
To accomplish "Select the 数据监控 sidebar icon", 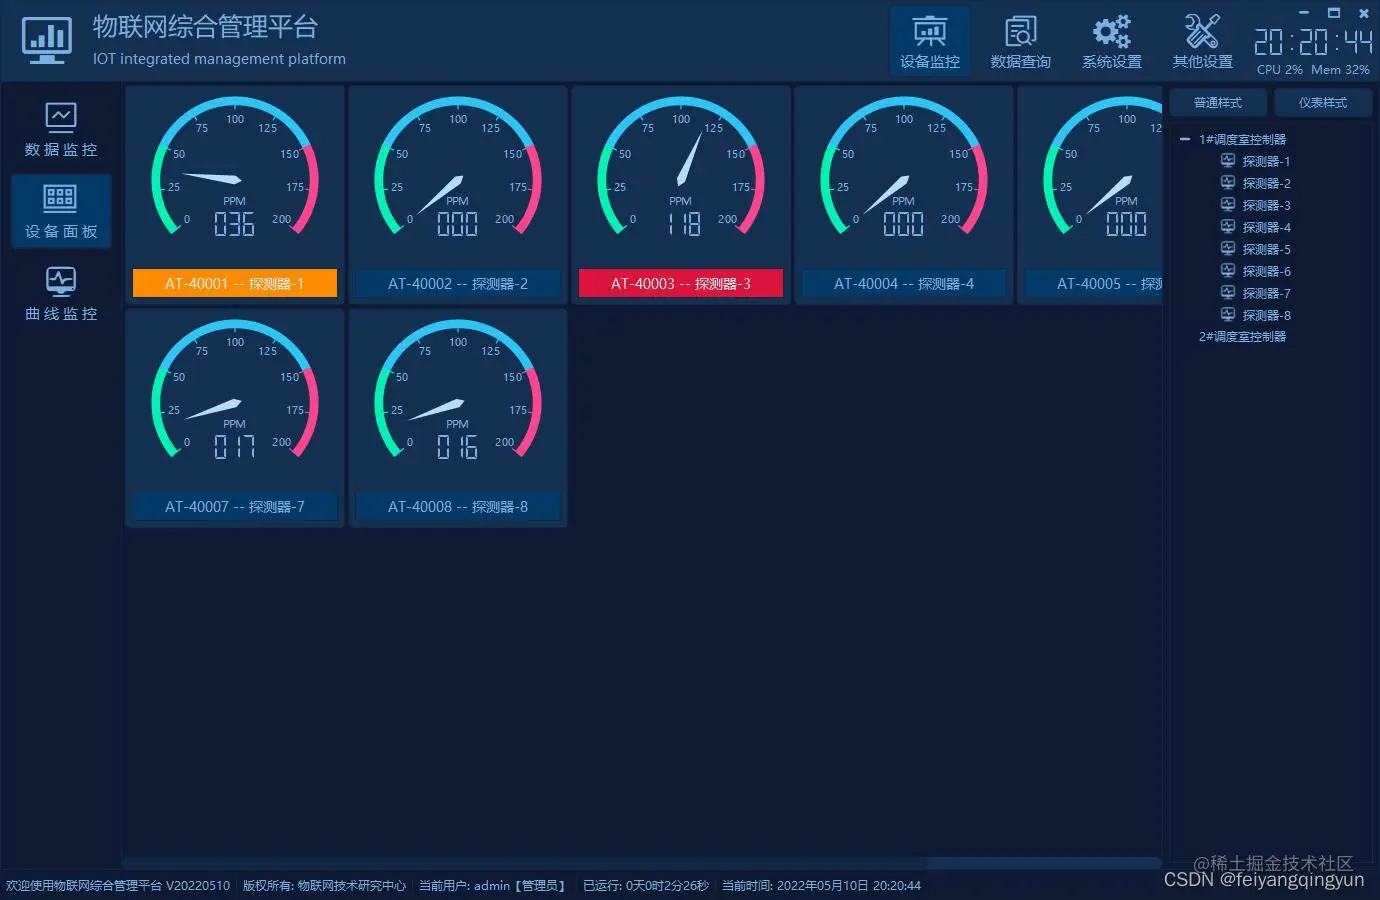I will 61,128.
